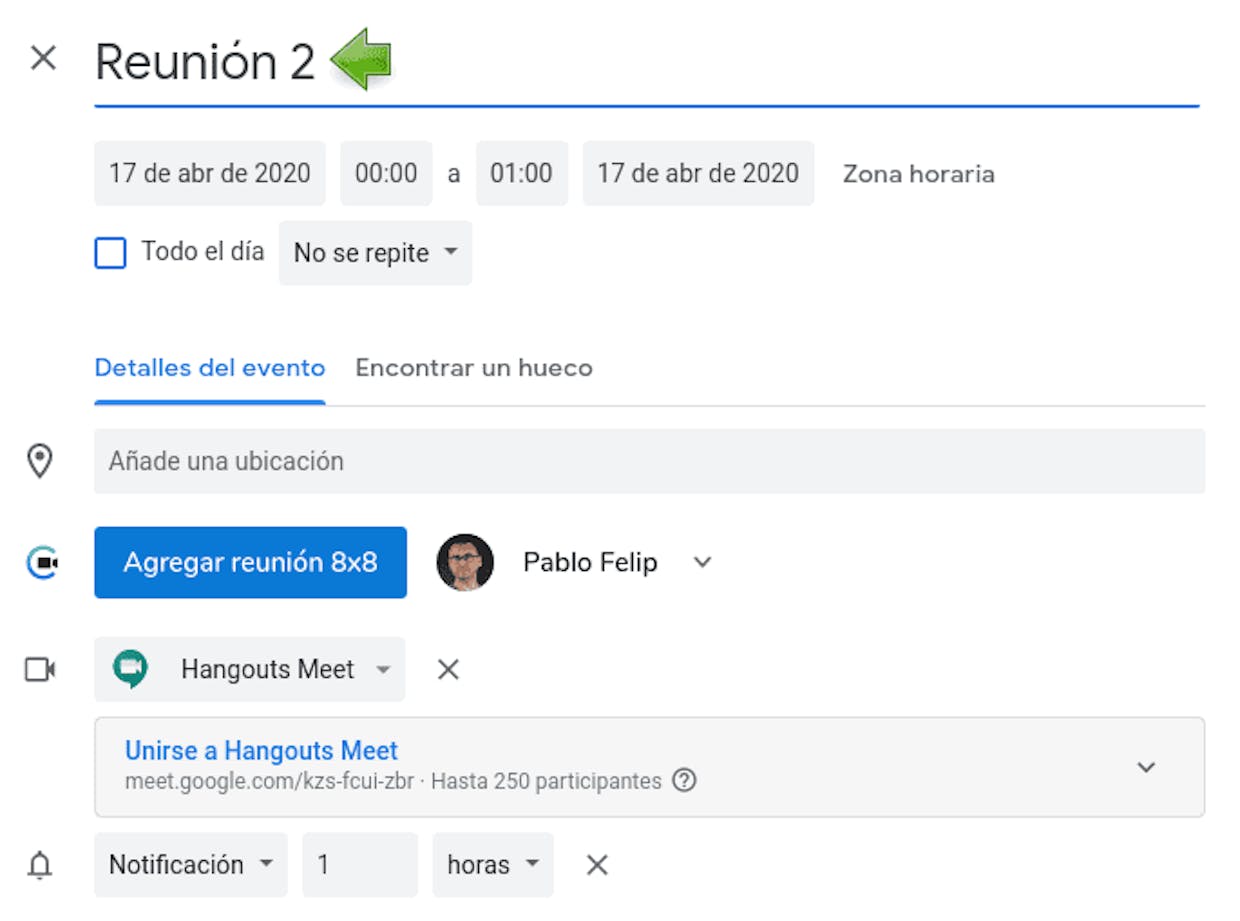This screenshot has width=1240, height=921.
Task: Open the 'Hangouts Meet' conferencing dropdown
Action: 250,669
